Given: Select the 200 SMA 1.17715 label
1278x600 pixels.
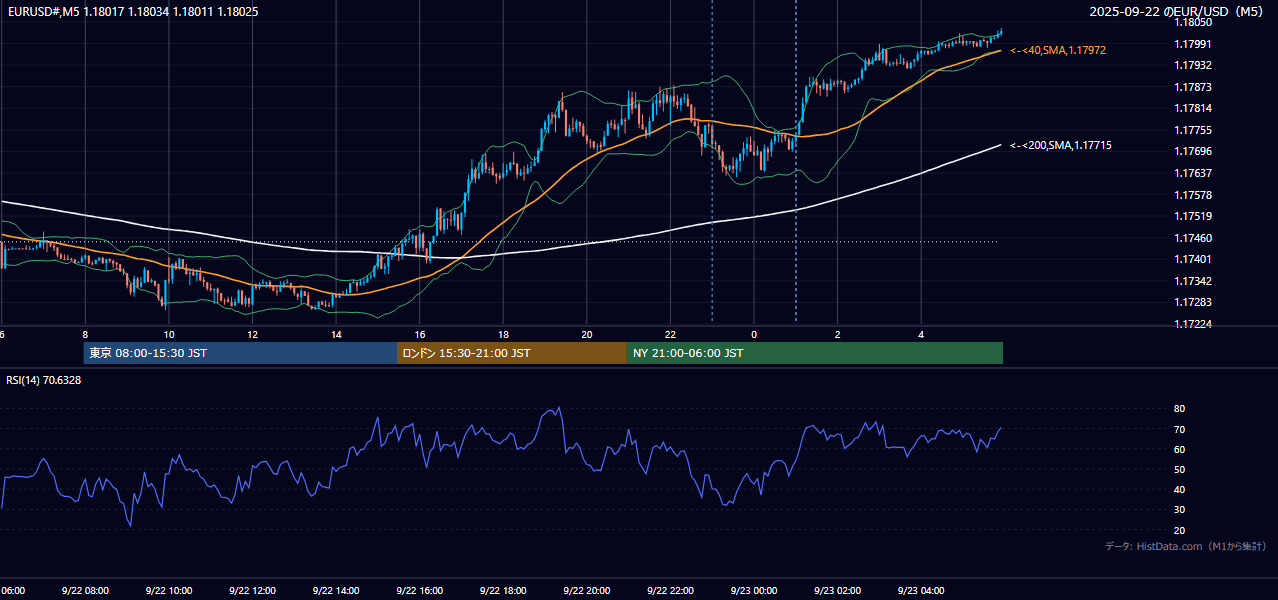Looking at the screenshot, I should [1061, 146].
